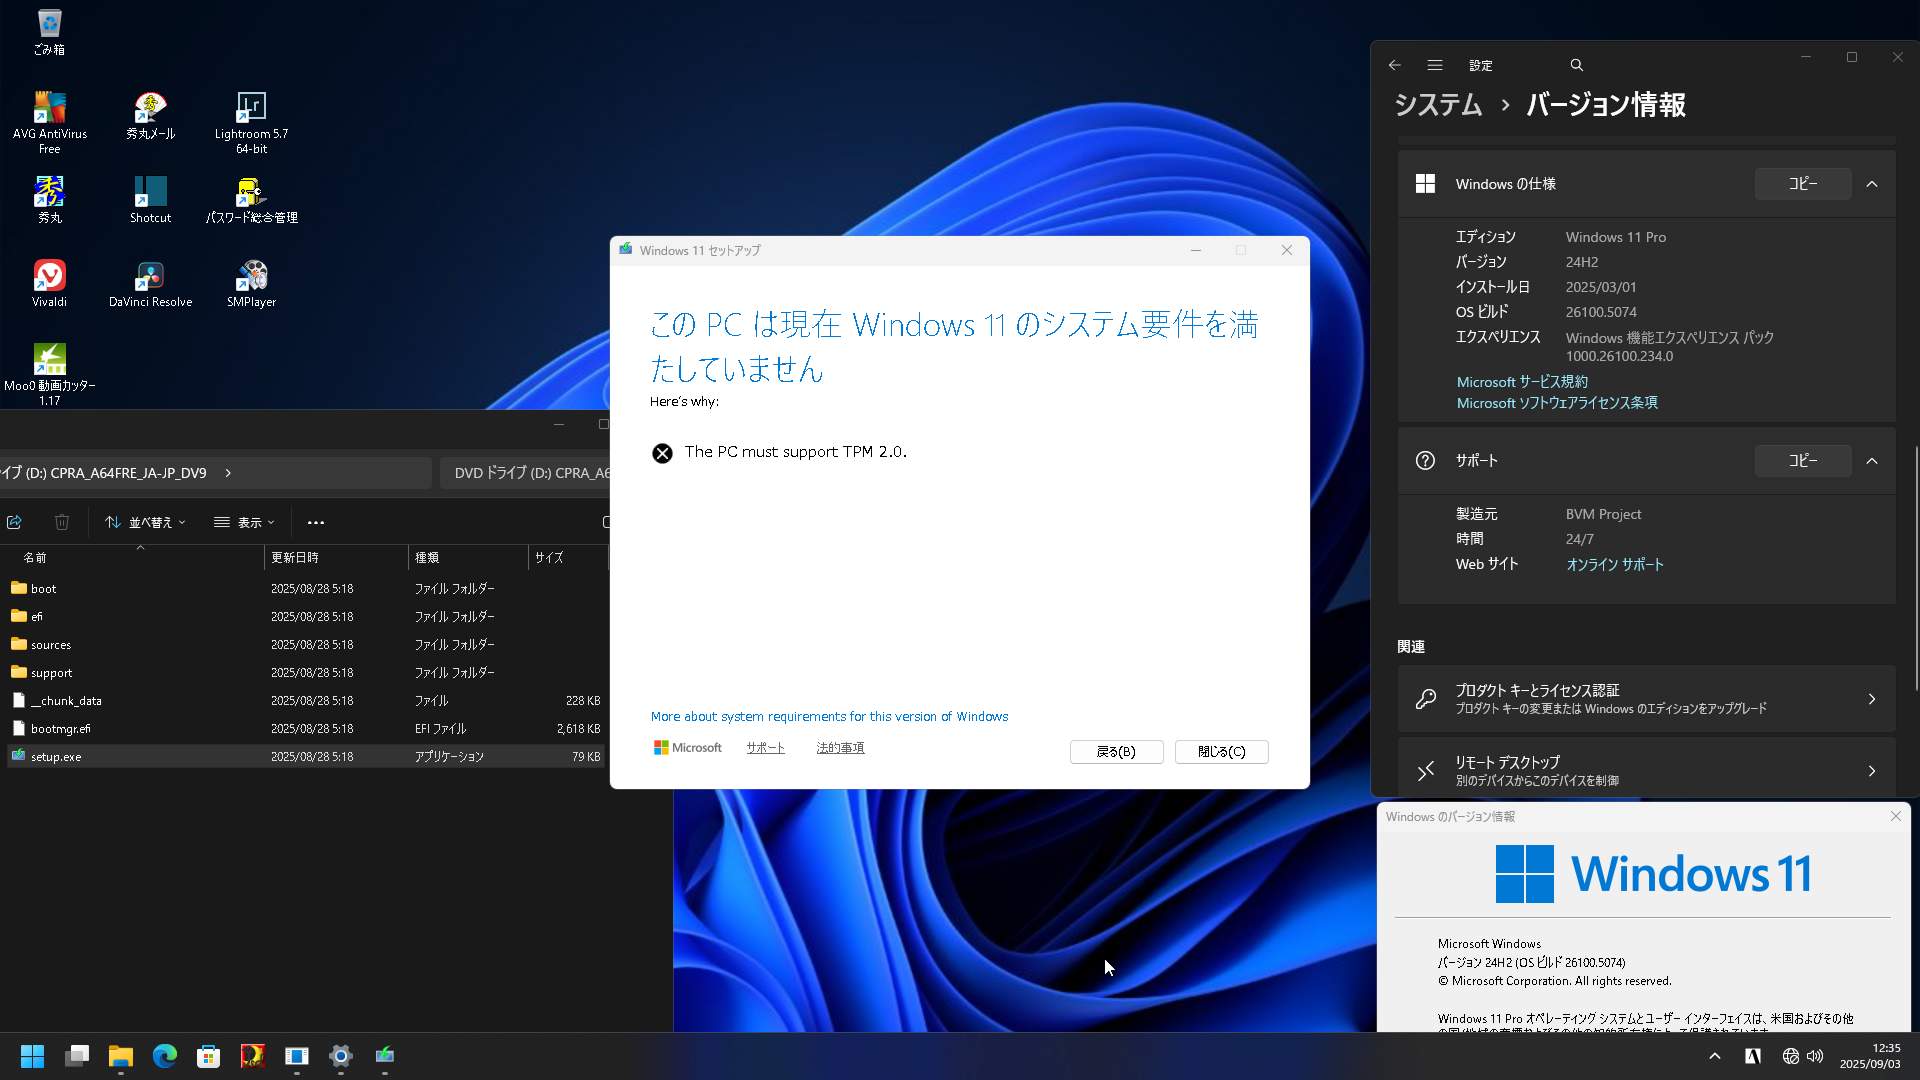
Task: Show hidden tray icons chevron
Action: pos(1715,1056)
